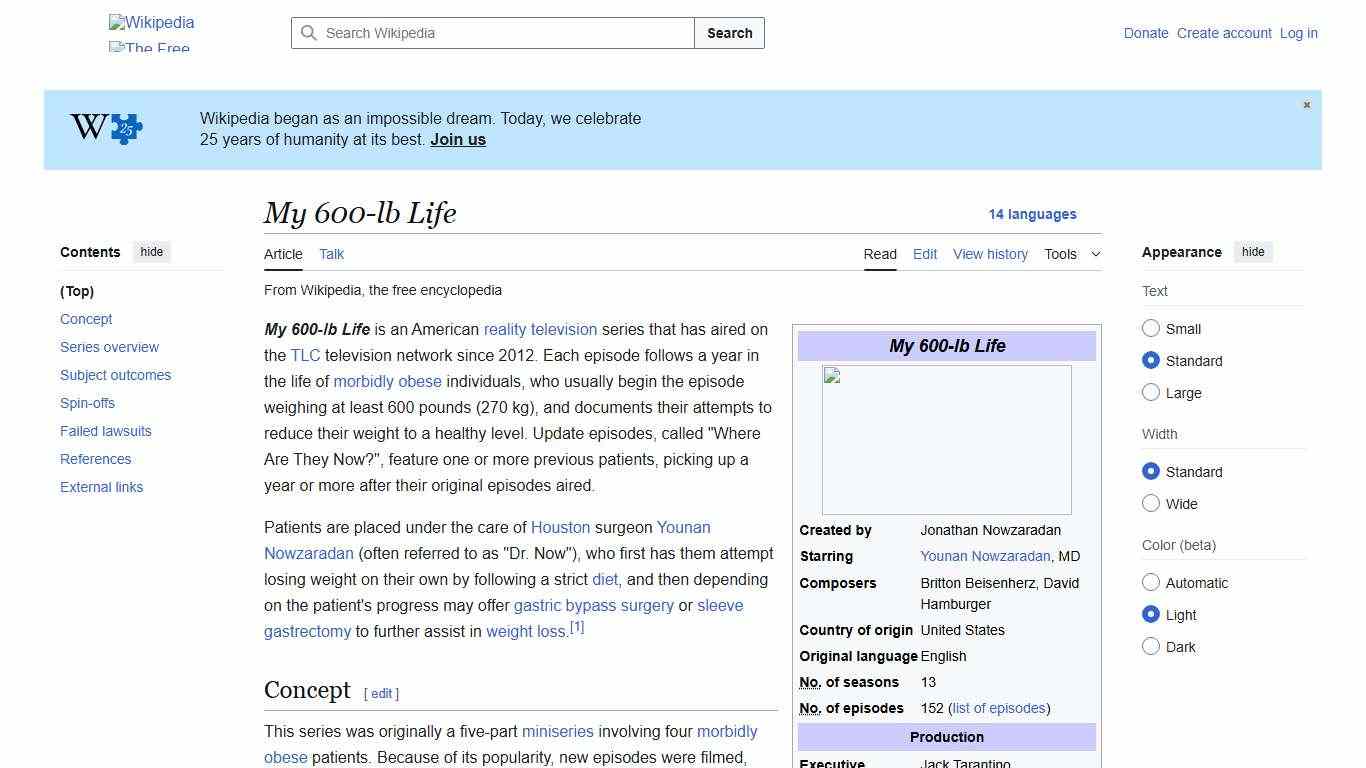Dismiss the celebration banner with the × icon
1366x768 pixels.
[1306, 104]
